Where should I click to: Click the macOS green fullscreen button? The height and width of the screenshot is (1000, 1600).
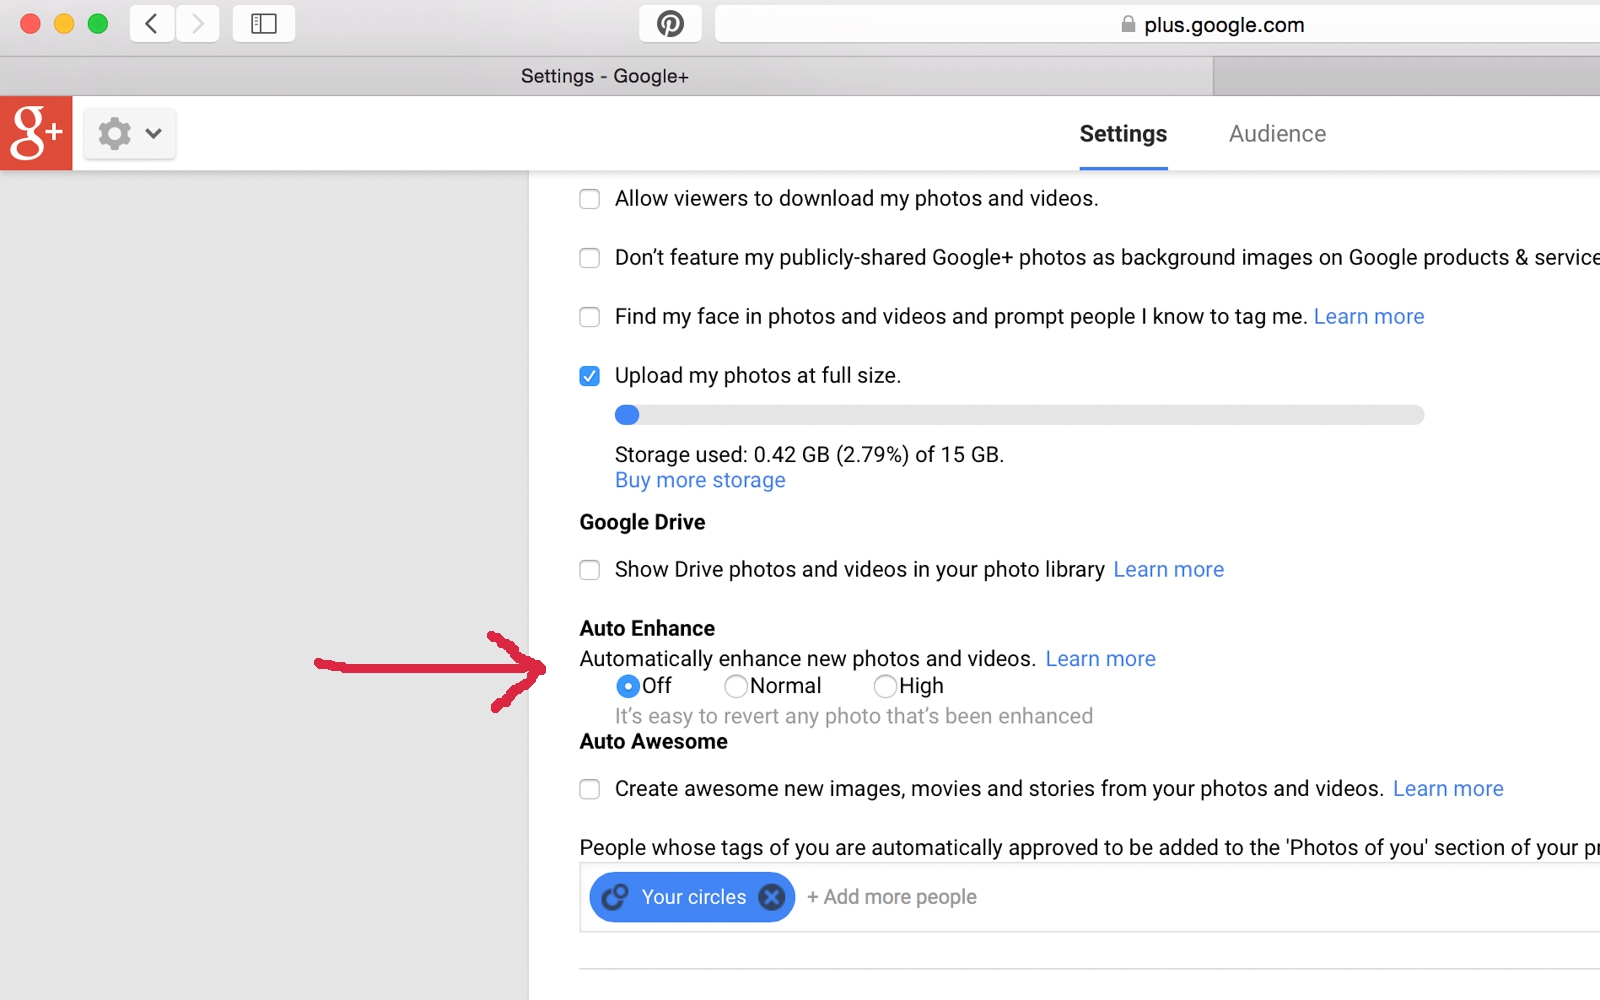click(x=98, y=24)
